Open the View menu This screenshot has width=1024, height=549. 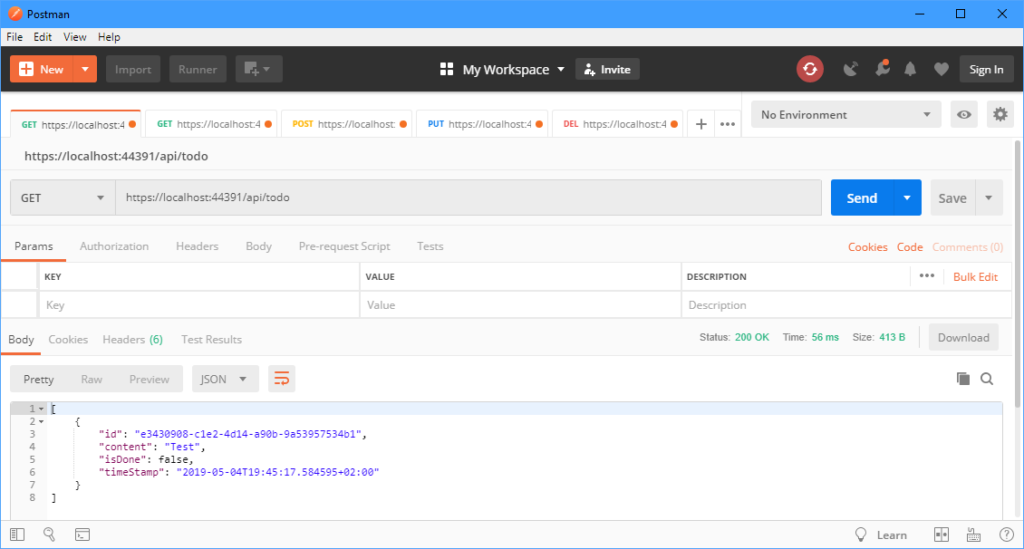pos(75,37)
